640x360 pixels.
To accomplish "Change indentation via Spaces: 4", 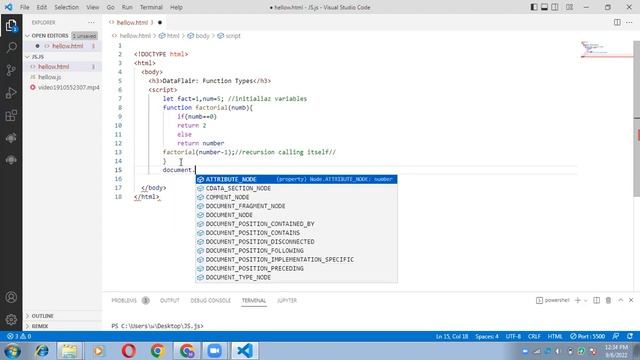I will (x=487, y=336).
